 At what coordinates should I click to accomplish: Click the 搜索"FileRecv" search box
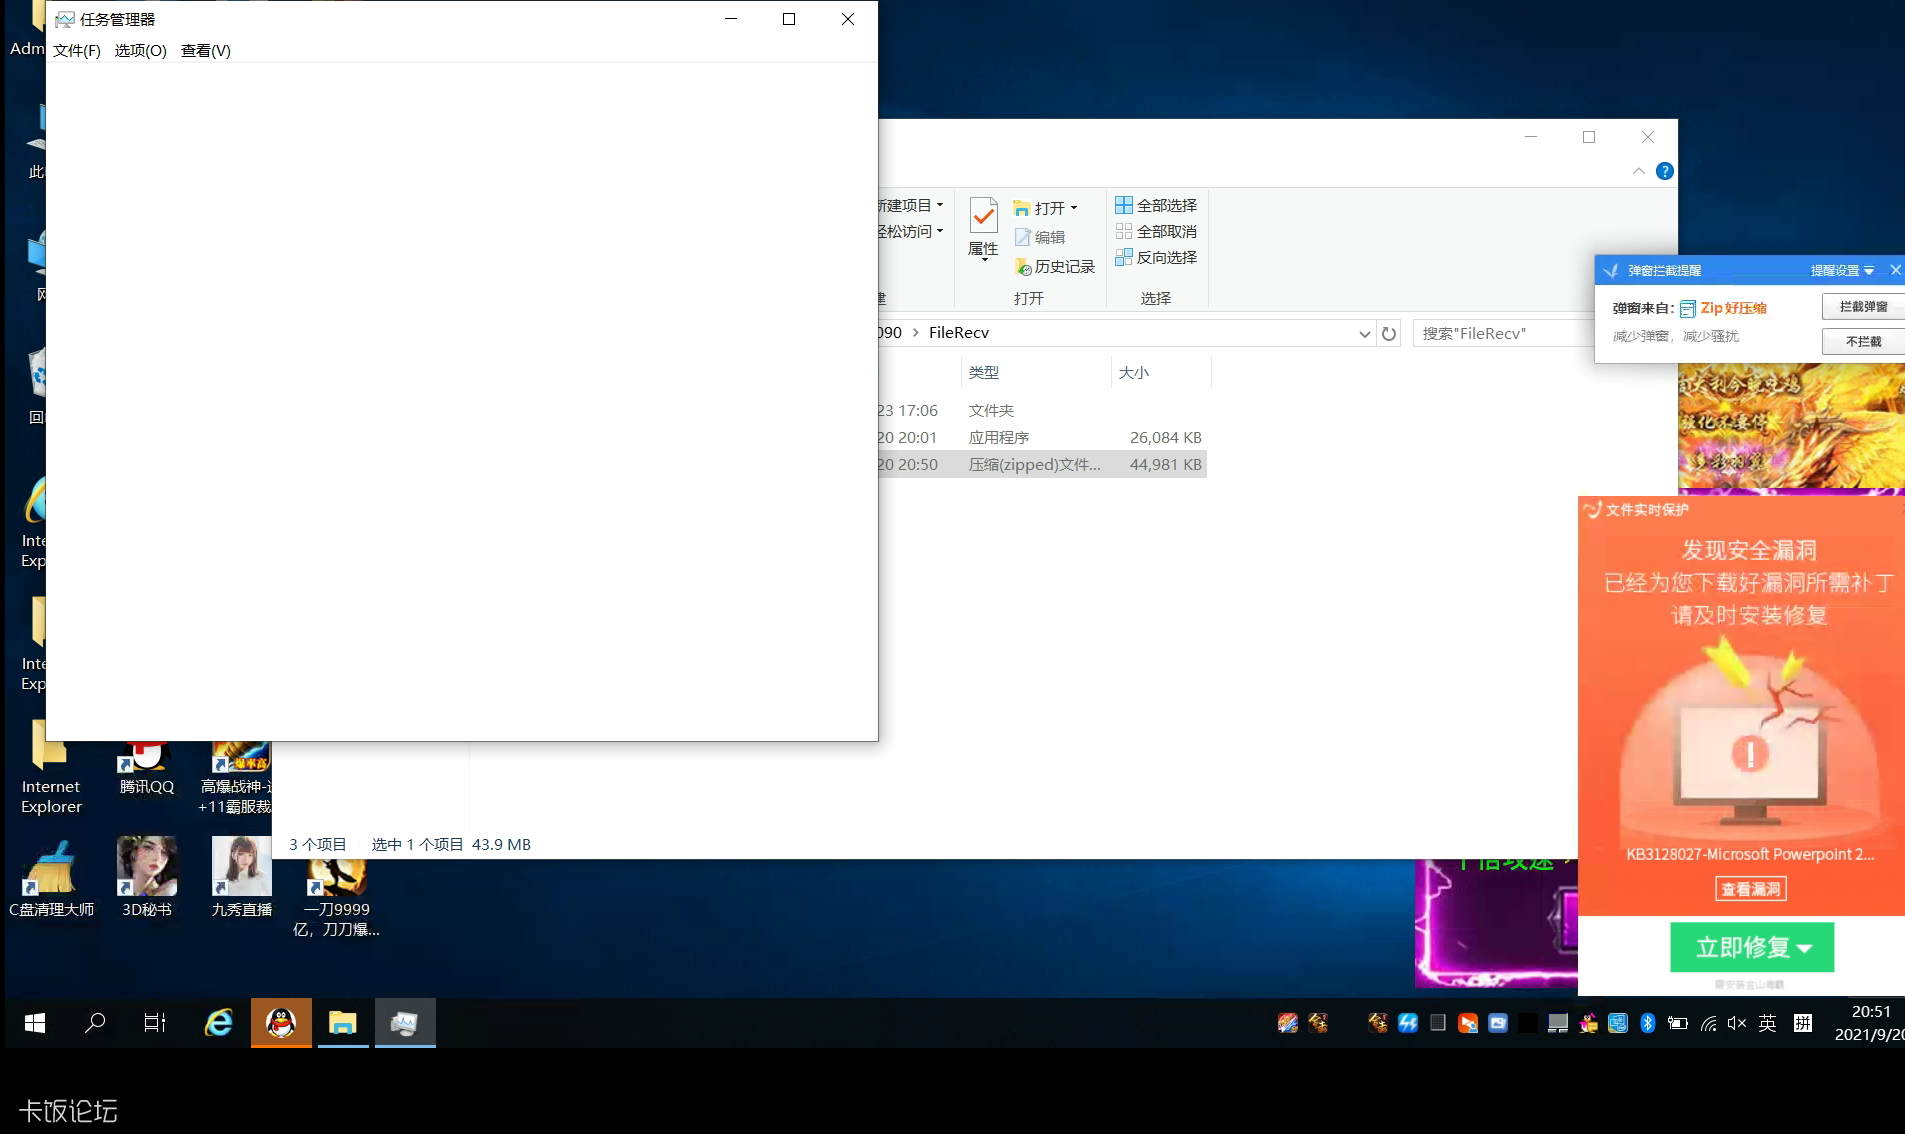tap(1503, 333)
